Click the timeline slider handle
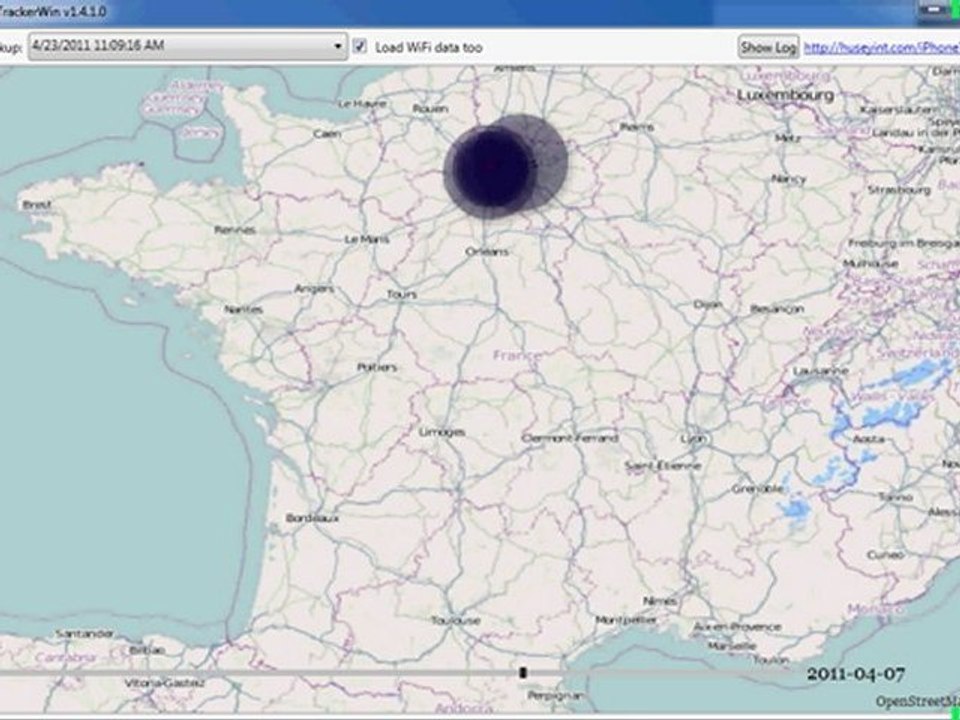 522,673
